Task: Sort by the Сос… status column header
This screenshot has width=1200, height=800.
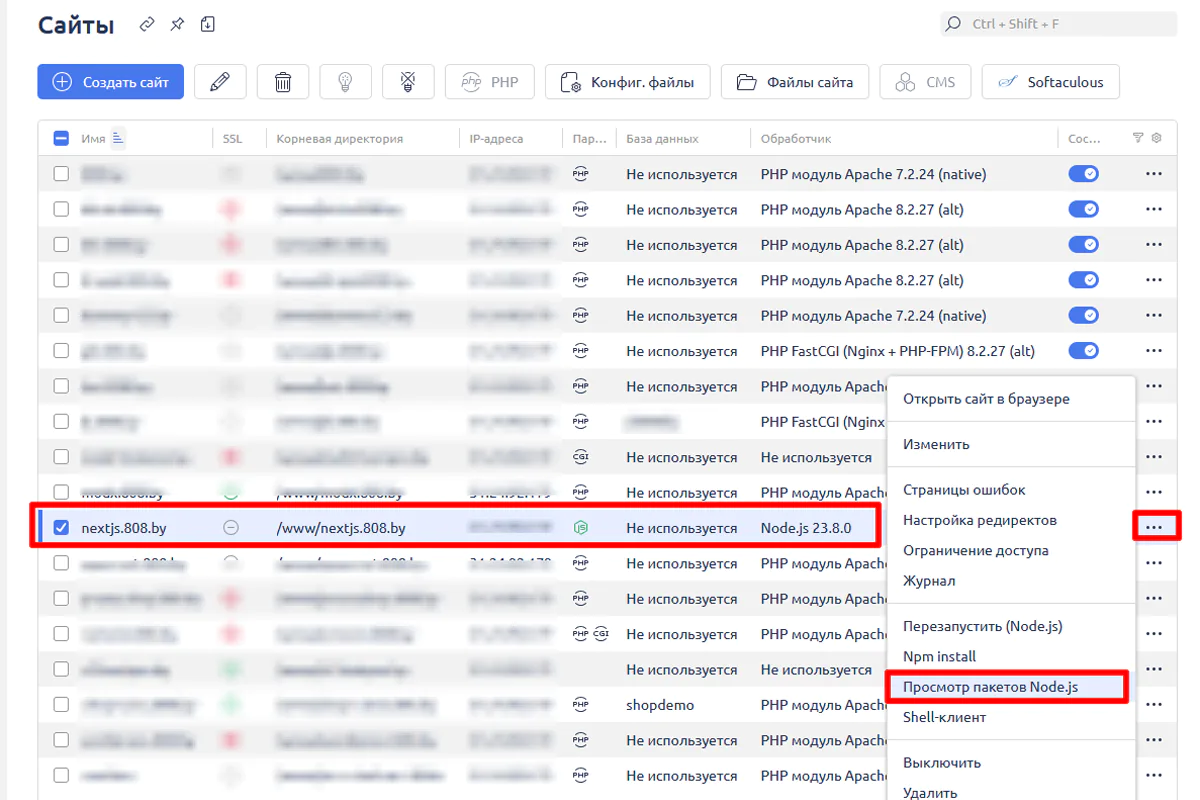Action: click(1084, 139)
